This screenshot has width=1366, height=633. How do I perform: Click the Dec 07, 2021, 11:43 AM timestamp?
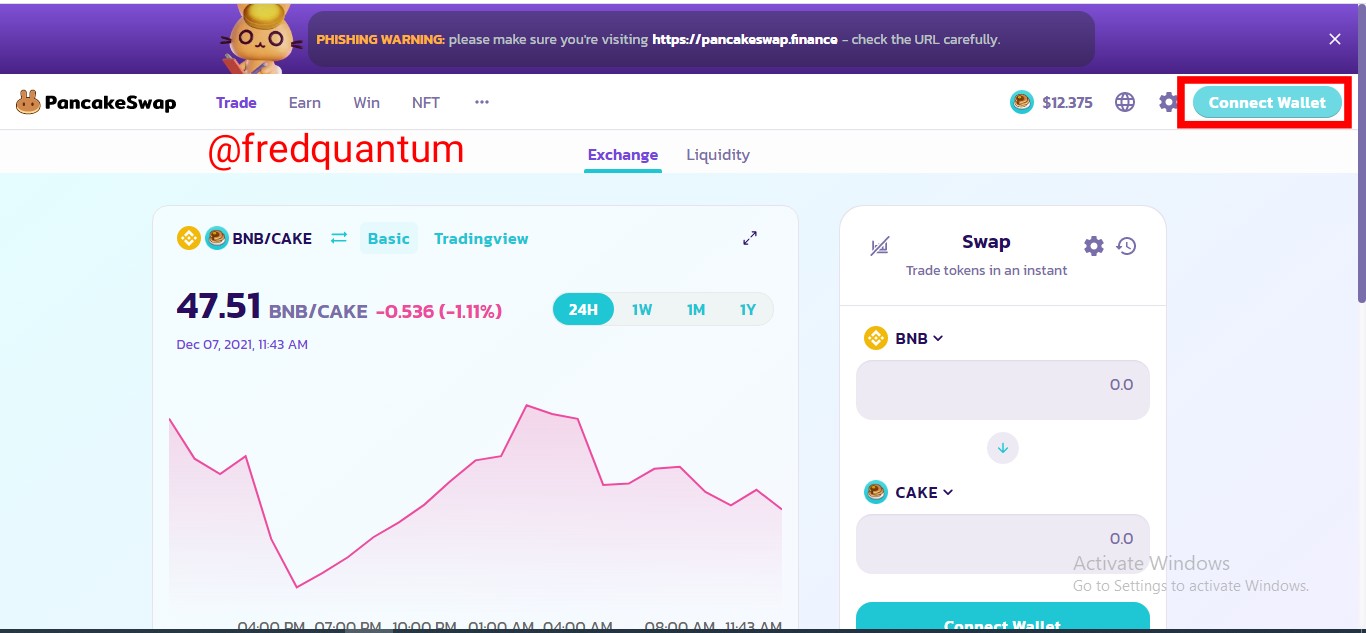click(242, 344)
